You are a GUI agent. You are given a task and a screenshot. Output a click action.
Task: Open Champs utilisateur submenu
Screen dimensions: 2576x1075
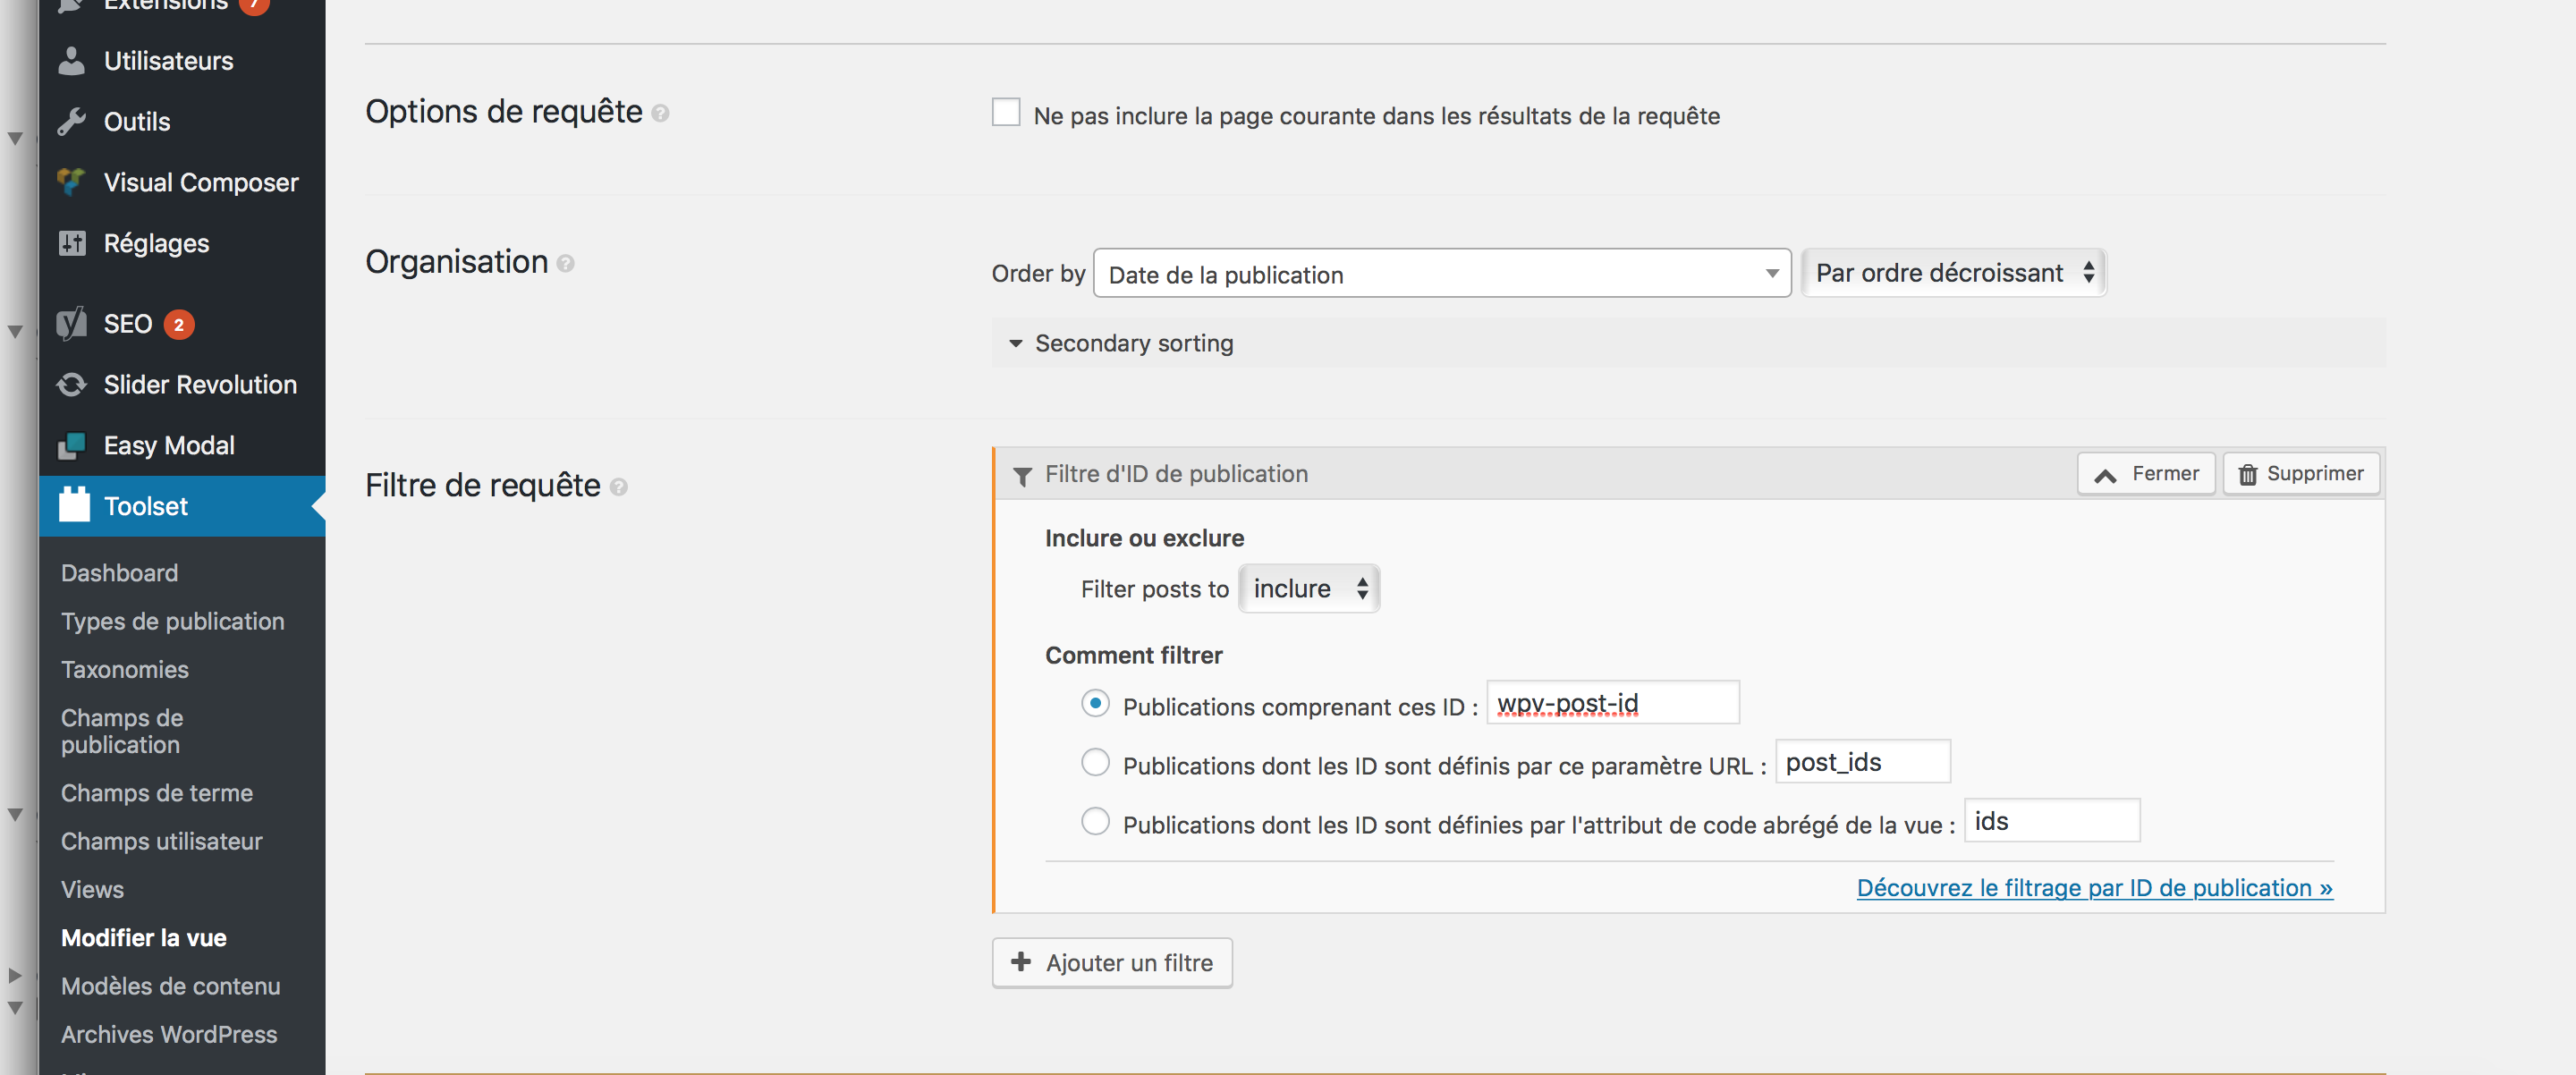click(x=161, y=841)
